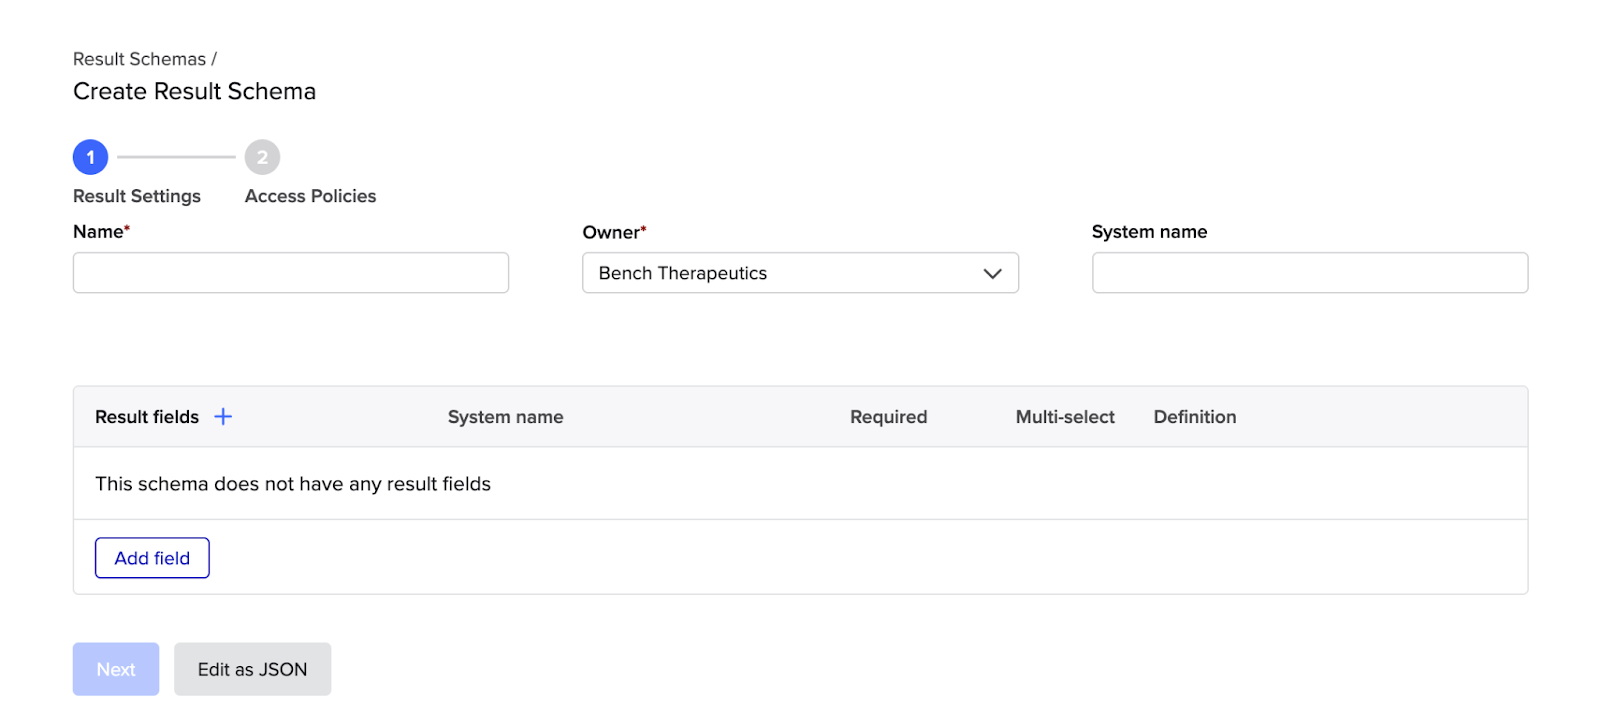This screenshot has height=723, width=1600.
Task: Click the chevron arrow in Owner dropdown
Action: pos(992,274)
